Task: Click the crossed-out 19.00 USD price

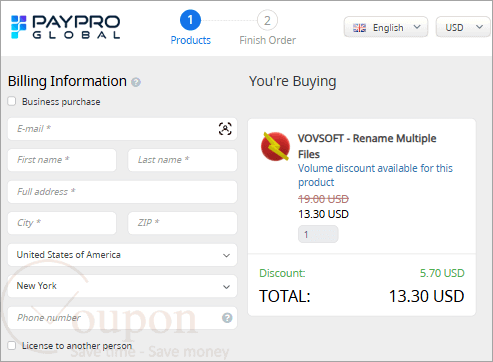Action: coord(323,199)
